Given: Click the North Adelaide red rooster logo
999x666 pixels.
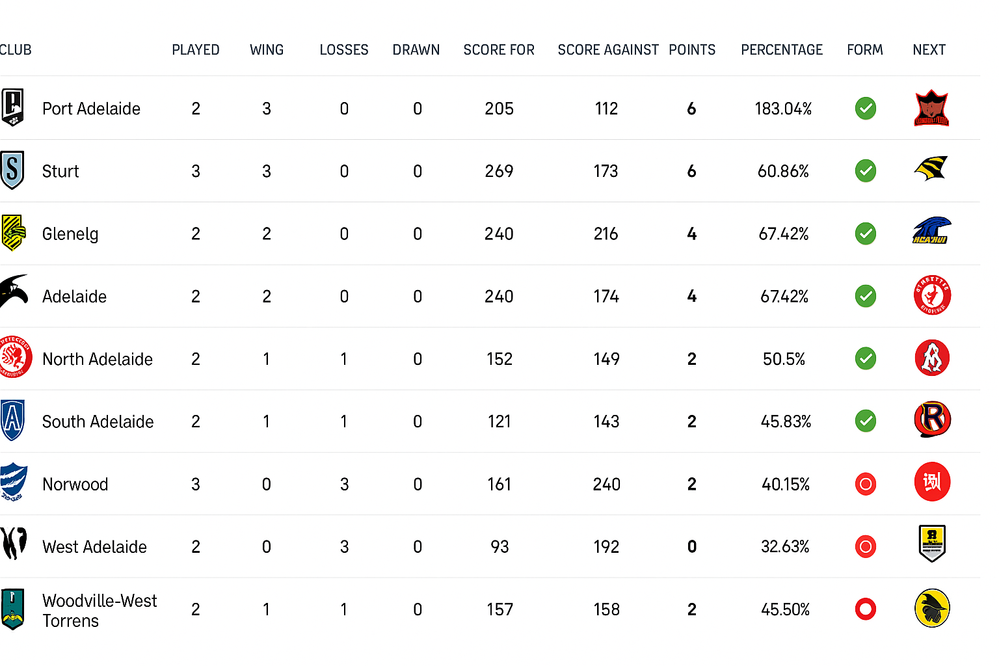Looking at the screenshot, I should pos(15,358).
